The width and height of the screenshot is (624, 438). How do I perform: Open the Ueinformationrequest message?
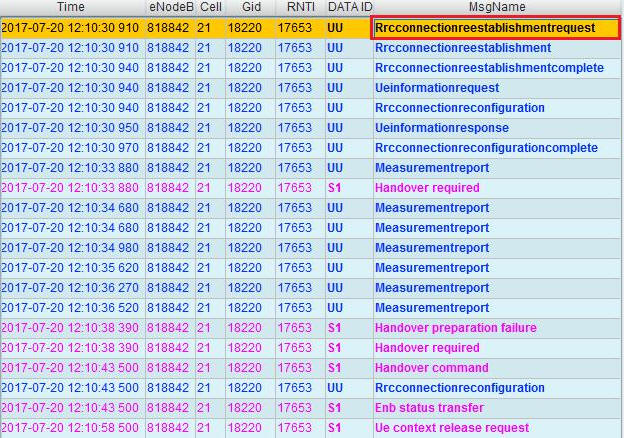434,88
